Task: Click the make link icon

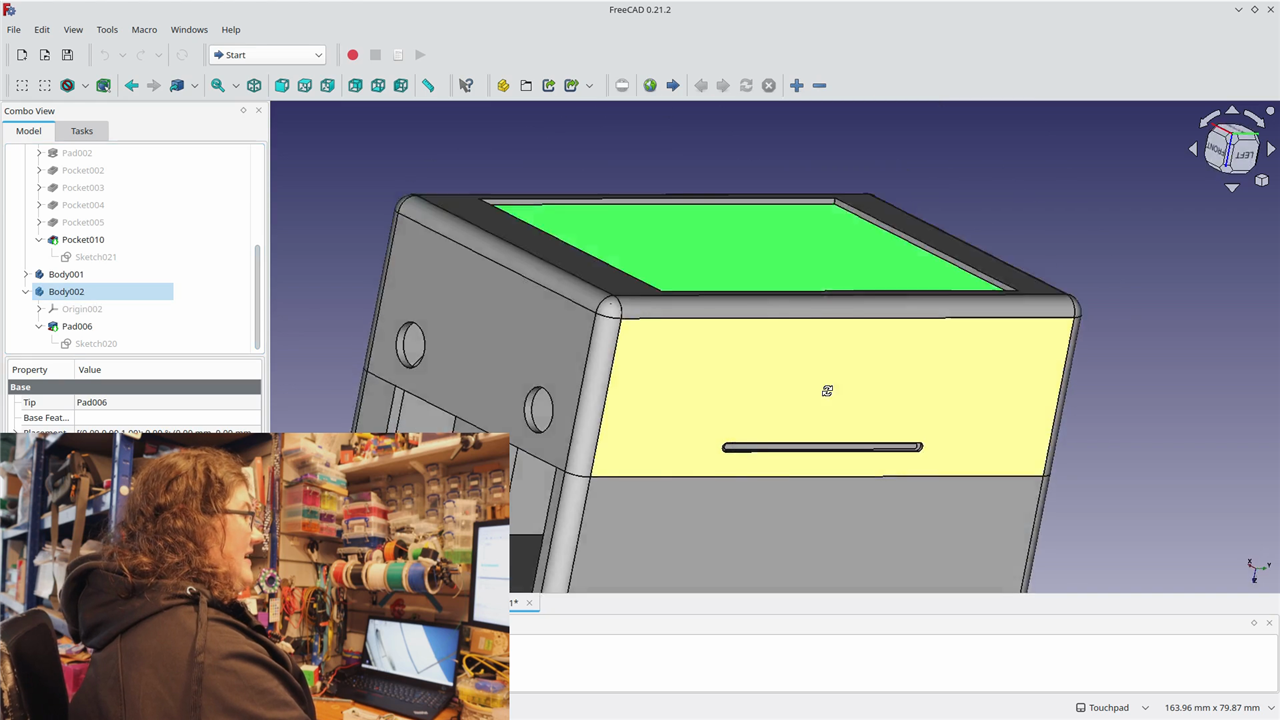Action: coord(549,86)
